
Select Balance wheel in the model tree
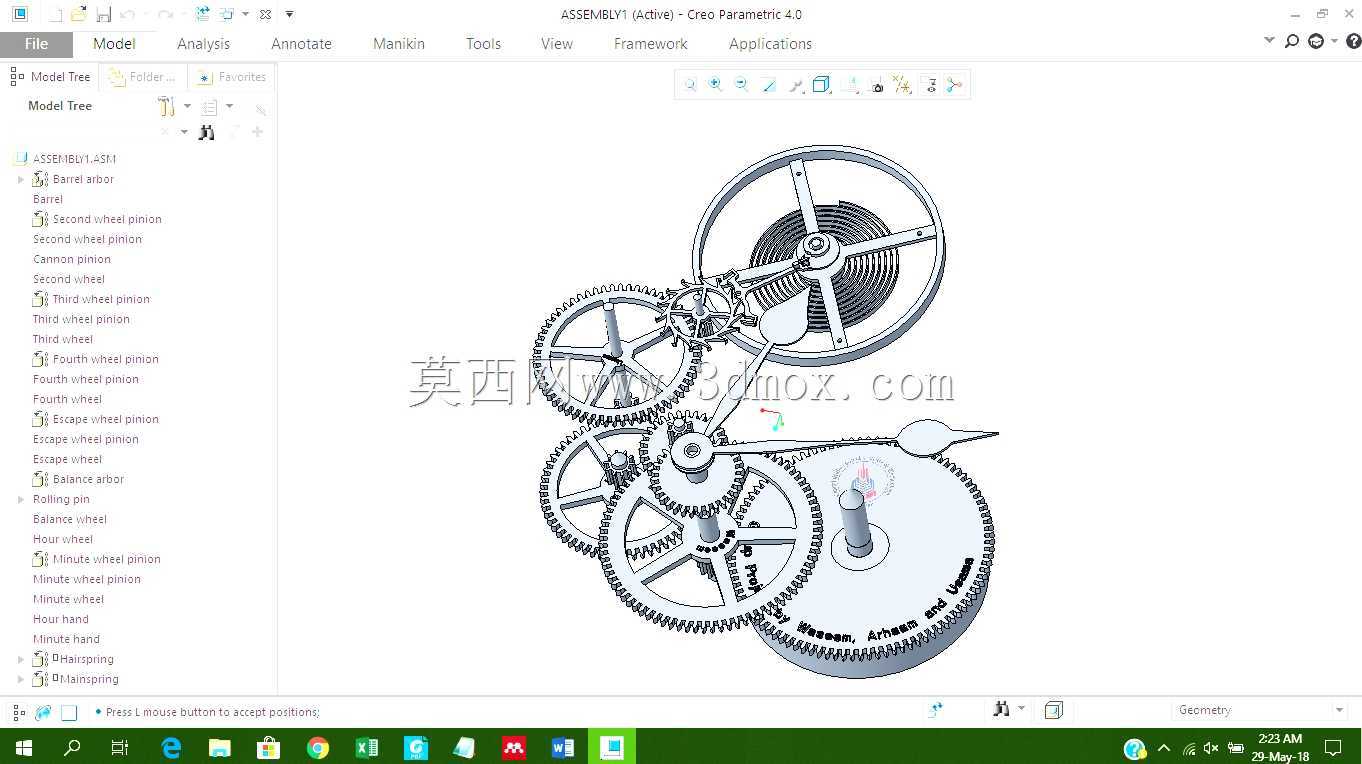coord(70,519)
